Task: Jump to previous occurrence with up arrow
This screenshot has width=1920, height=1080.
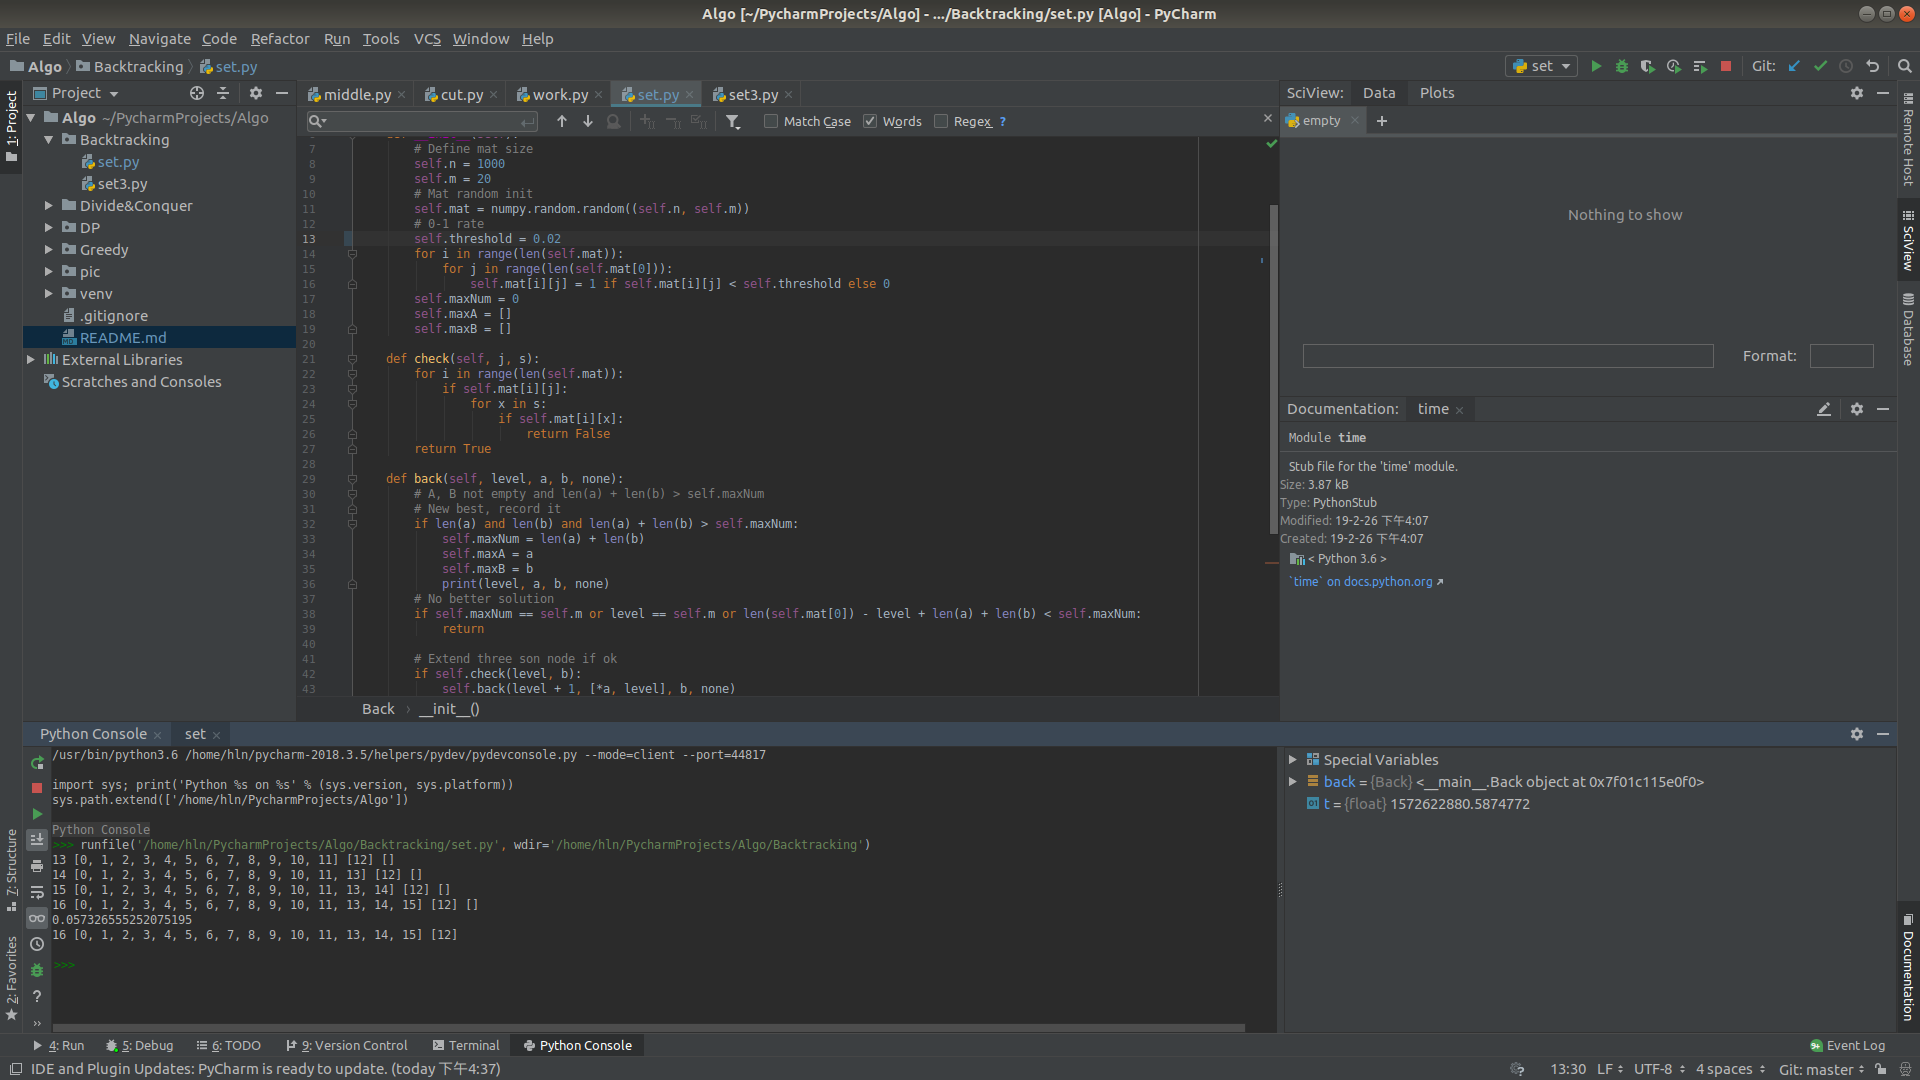Action: pyautogui.click(x=562, y=121)
